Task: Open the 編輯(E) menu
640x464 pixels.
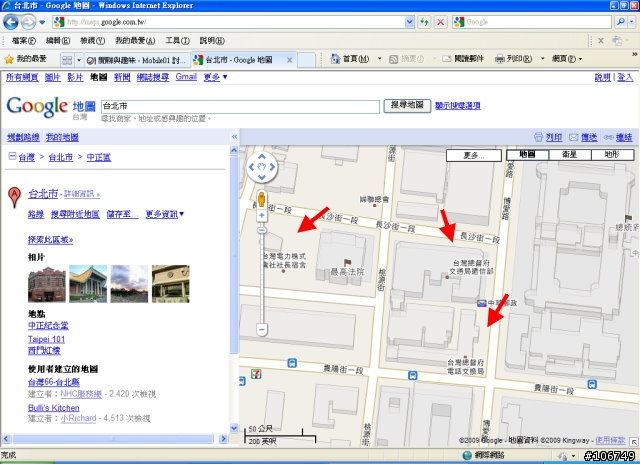Action: click(x=58, y=41)
